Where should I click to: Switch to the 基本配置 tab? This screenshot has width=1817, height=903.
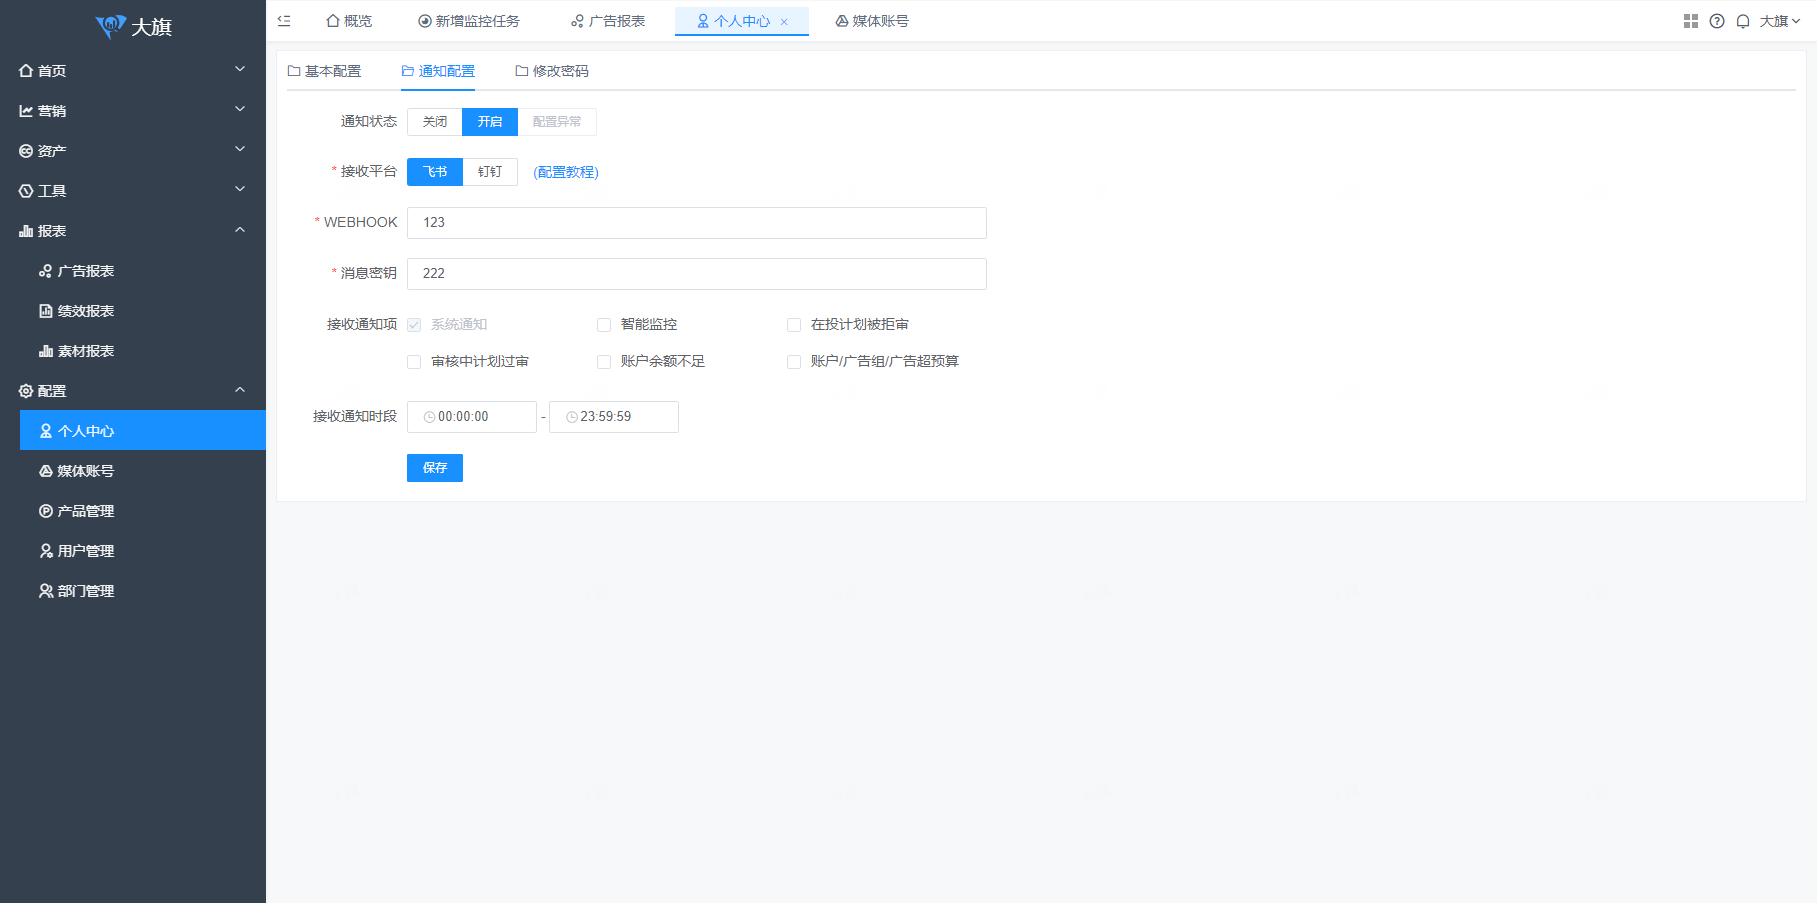324,71
